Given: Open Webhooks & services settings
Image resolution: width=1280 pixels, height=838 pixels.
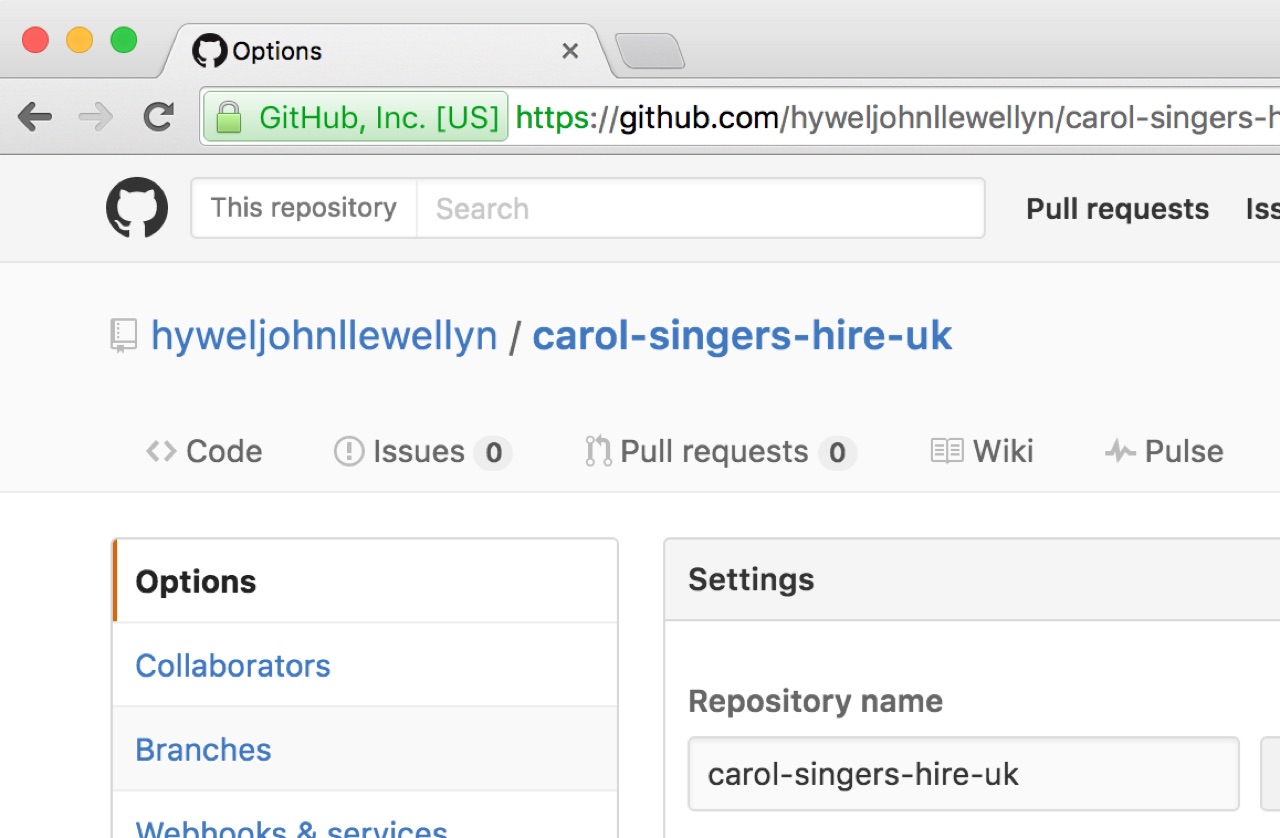Looking at the screenshot, I should (365, 815).
